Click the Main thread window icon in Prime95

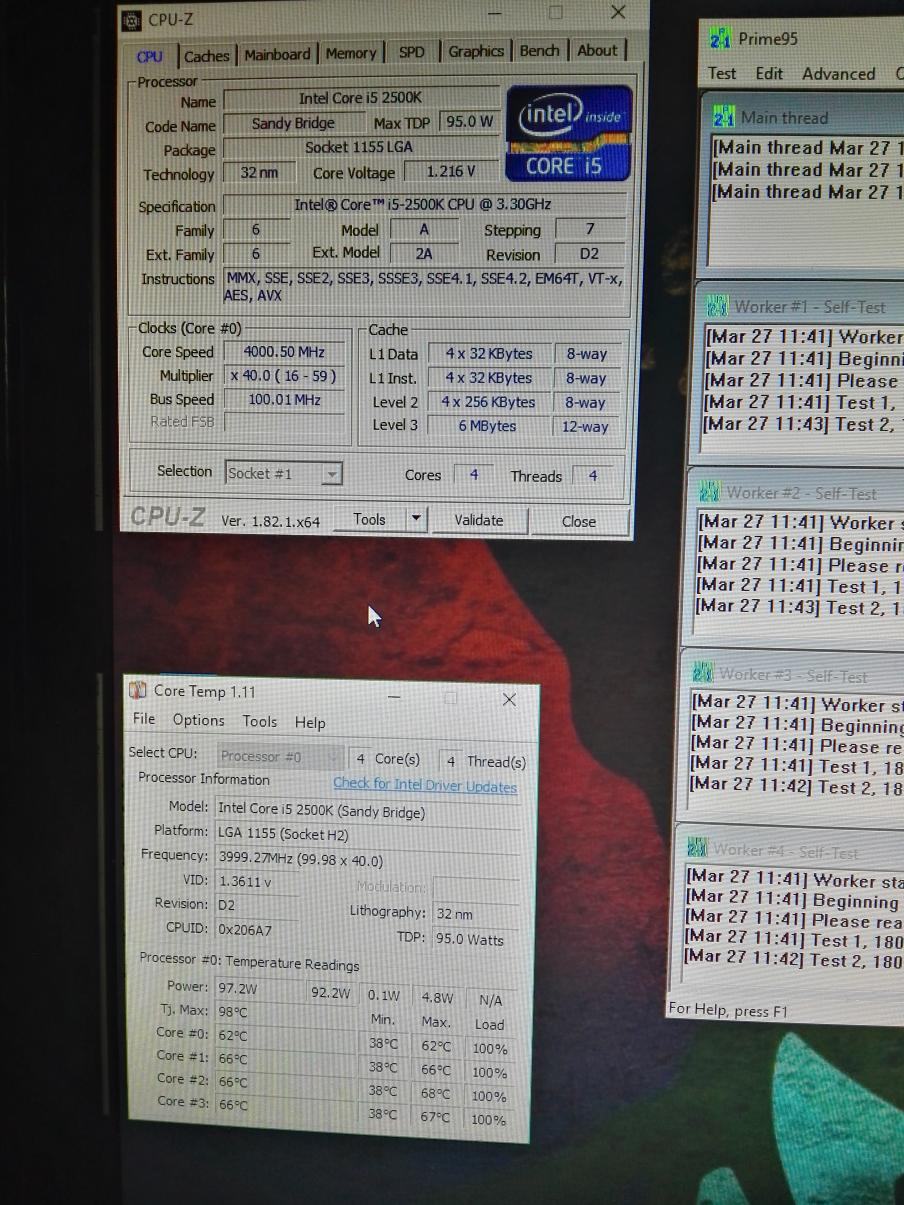coord(723,117)
